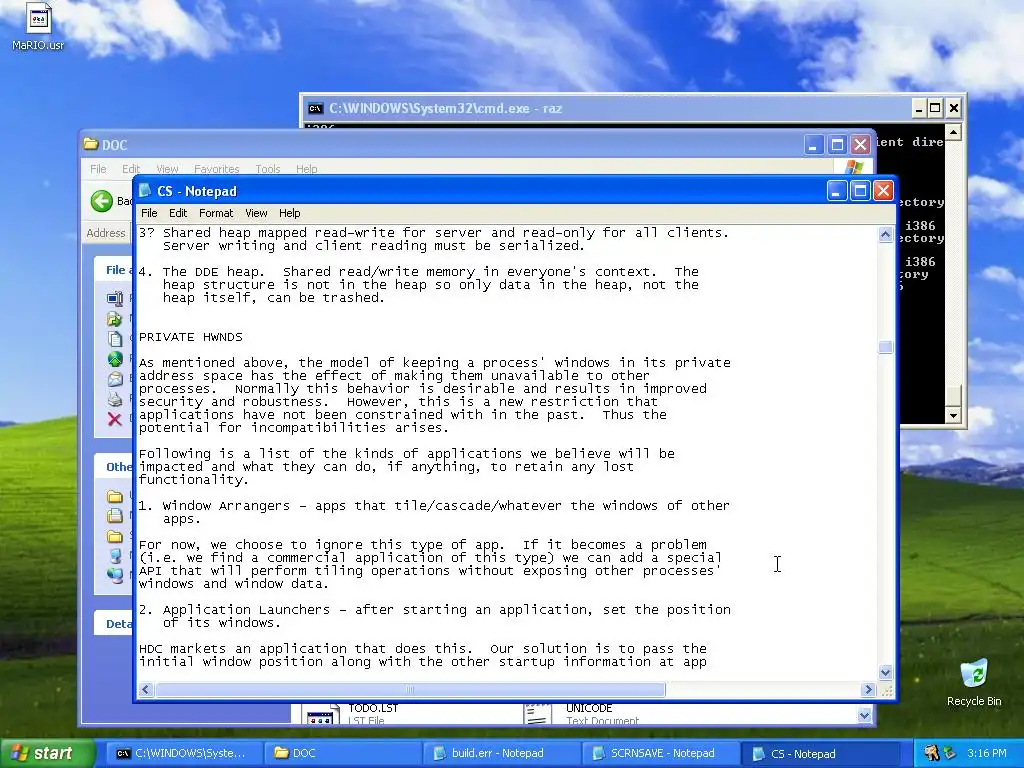Click the 3:16 PM clock in the tray
The width and height of the screenshot is (1024, 768).
(x=987, y=753)
